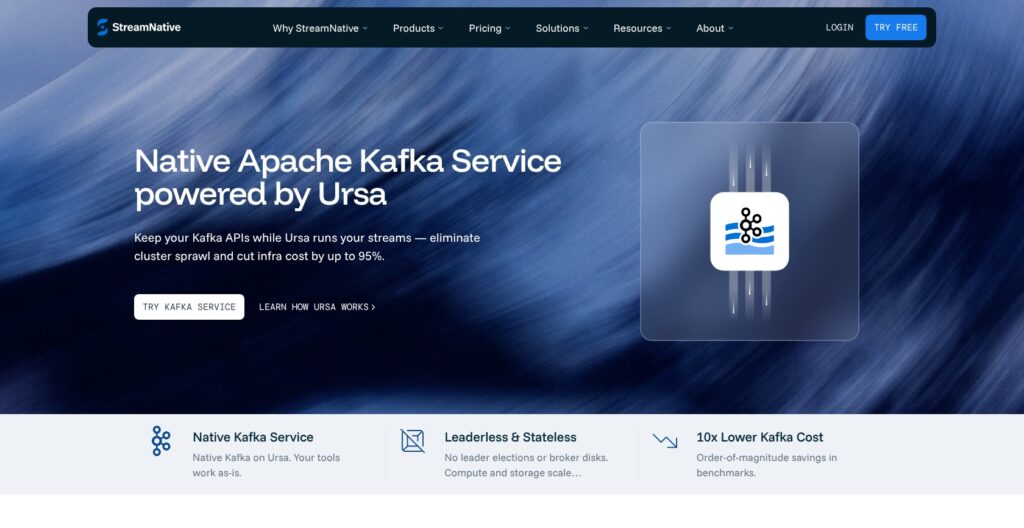Viewport: 1024px width, 528px height.
Task: Click the downward trend icon for Kafka cost
Action: pos(665,441)
